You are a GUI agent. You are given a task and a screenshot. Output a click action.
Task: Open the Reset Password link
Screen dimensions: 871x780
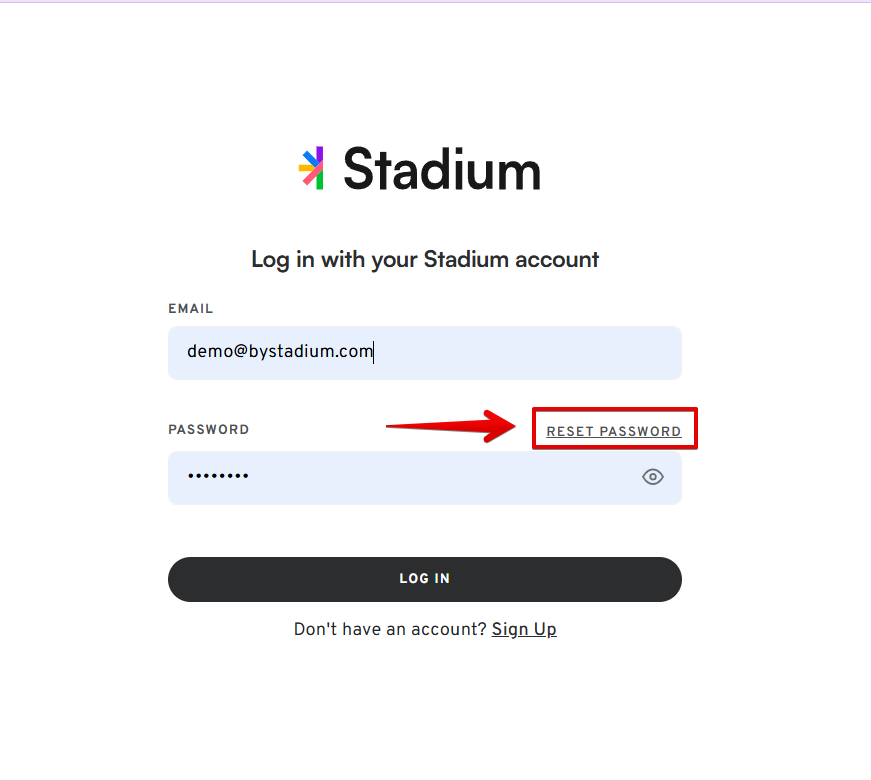pyautogui.click(x=613, y=432)
